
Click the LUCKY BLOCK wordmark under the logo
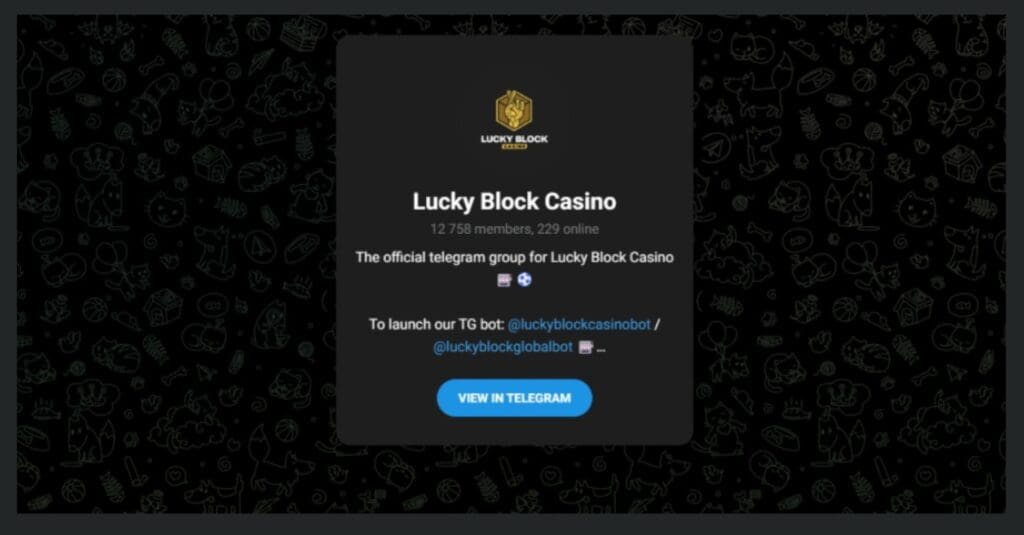514,138
